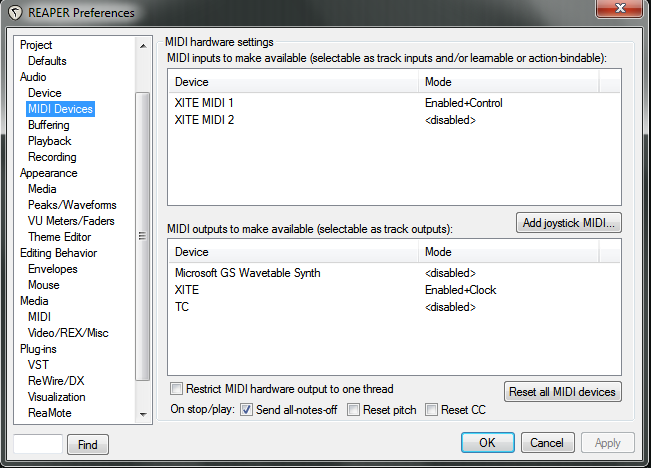Viewport: 651px width, 468px height.
Task: Open the Defaults preferences page
Action: click(47, 61)
